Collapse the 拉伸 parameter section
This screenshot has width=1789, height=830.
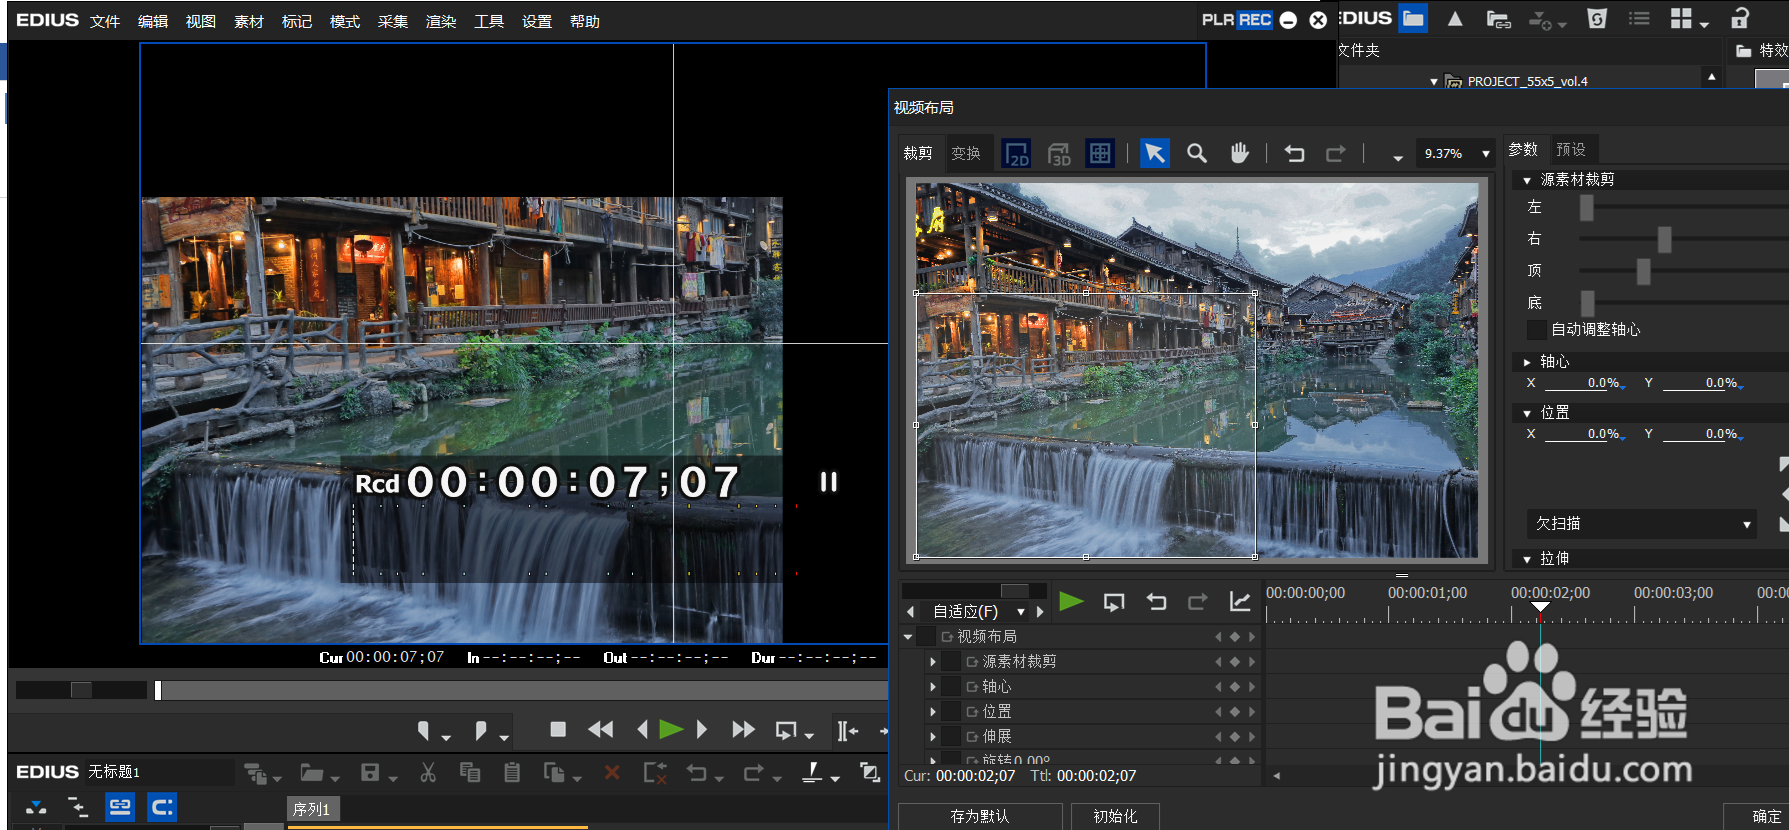1527,559
